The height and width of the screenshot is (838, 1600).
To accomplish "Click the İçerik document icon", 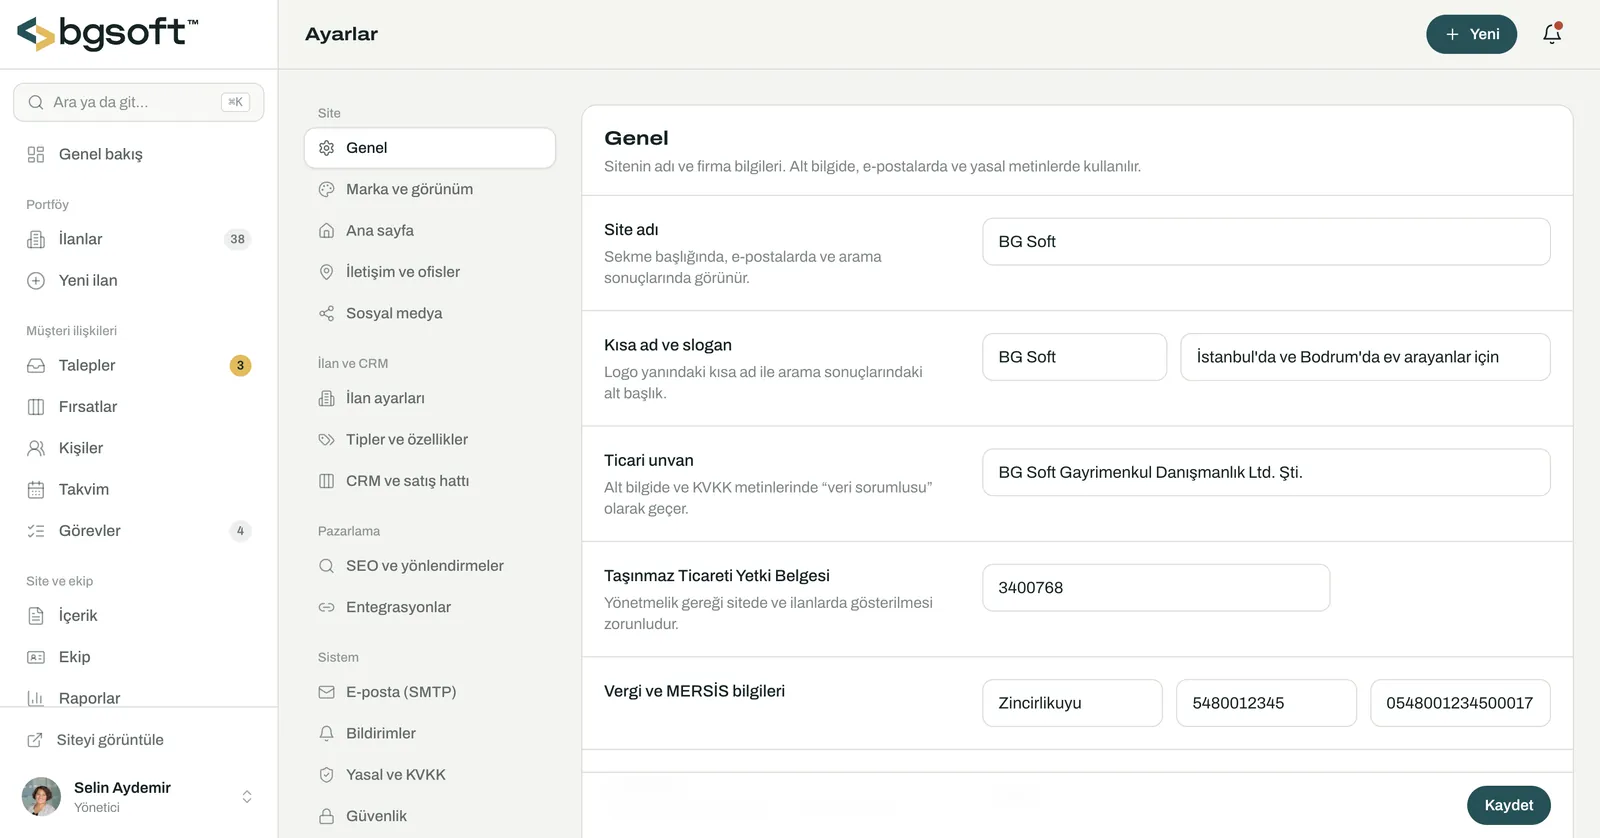I will click(x=36, y=616).
